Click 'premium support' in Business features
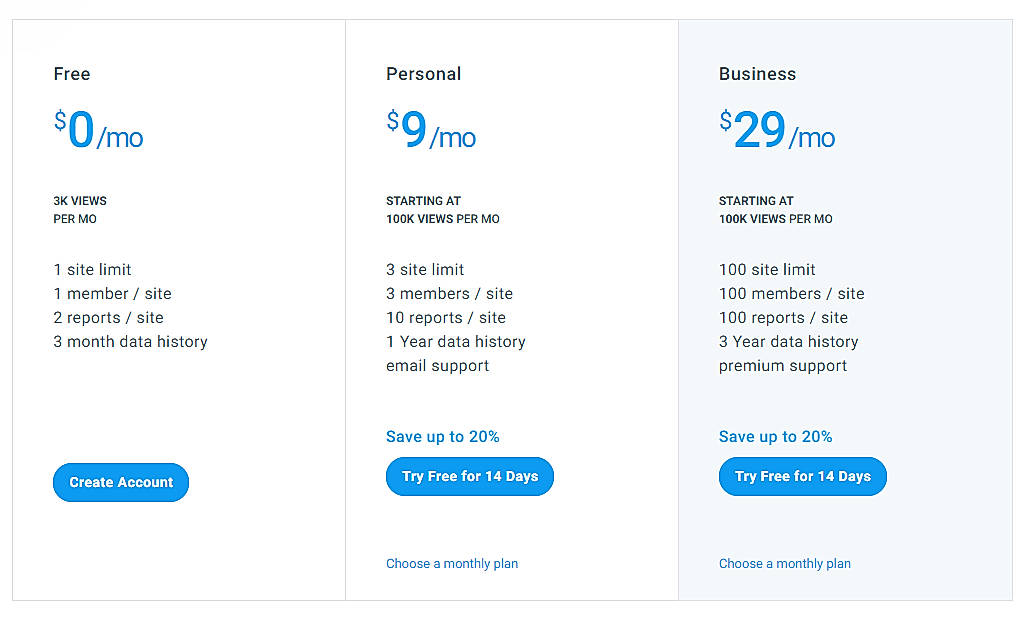The height and width of the screenshot is (620, 1027). (783, 366)
